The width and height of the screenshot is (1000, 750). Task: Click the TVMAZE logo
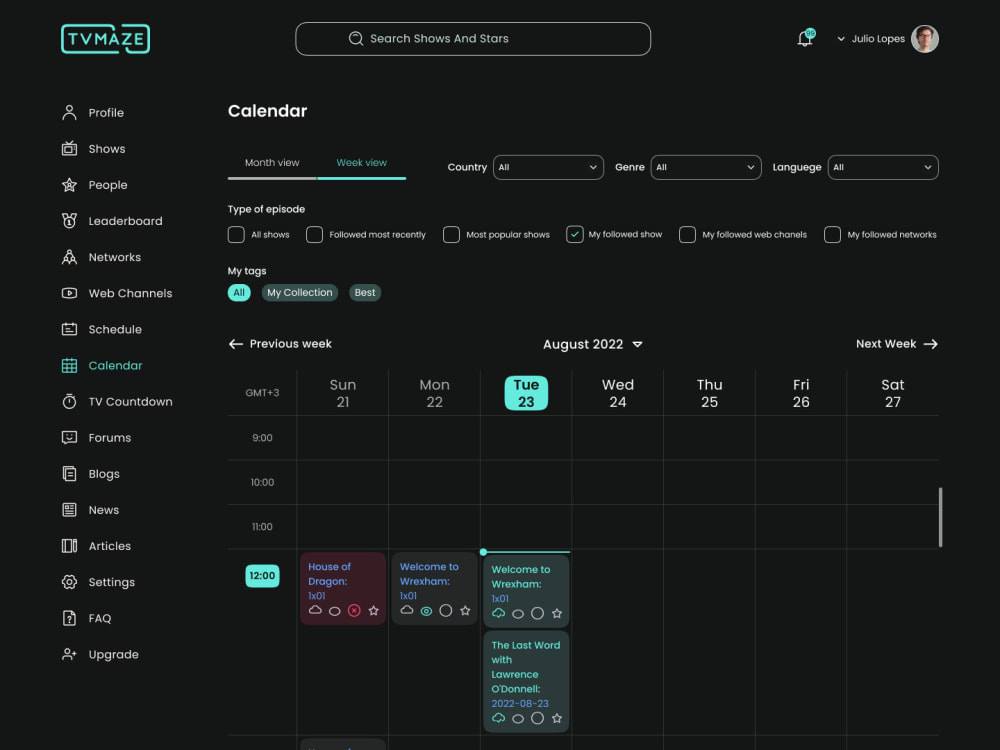(x=105, y=39)
